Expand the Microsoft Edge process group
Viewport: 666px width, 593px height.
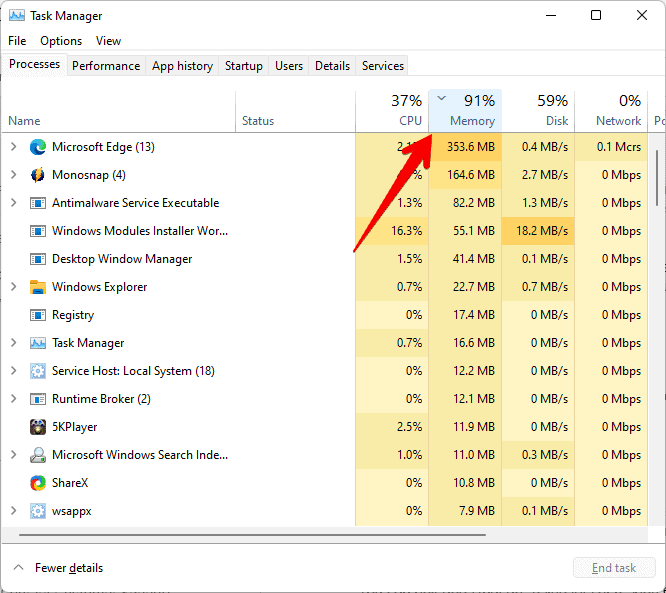(13, 147)
